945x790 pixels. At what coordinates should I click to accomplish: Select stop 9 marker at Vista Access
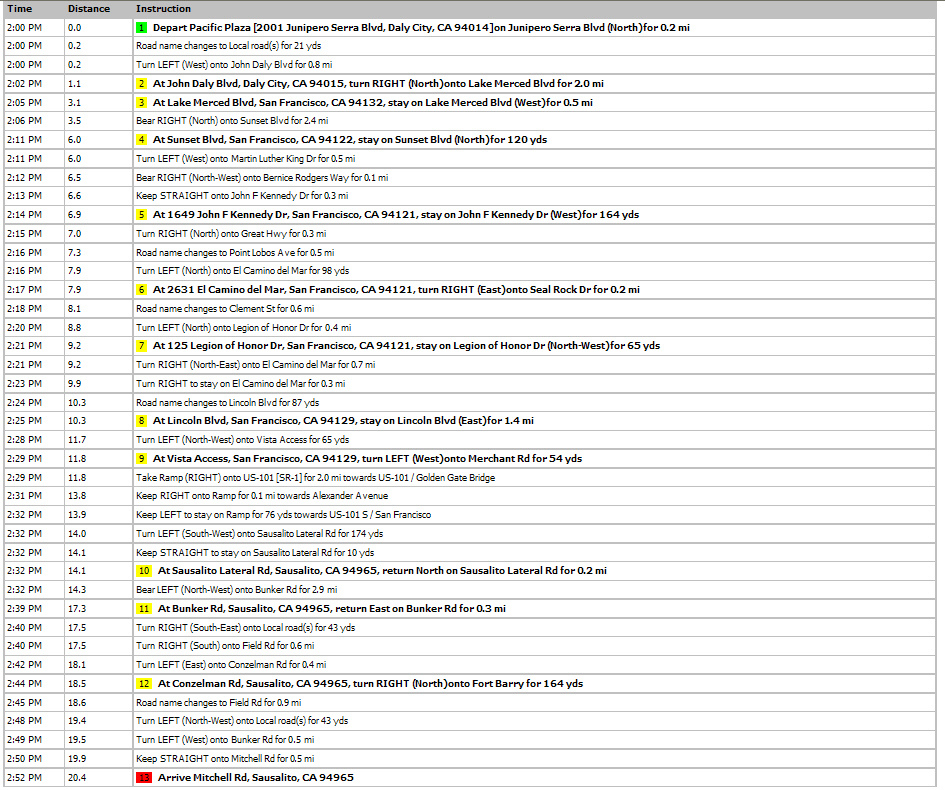[x=142, y=459]
